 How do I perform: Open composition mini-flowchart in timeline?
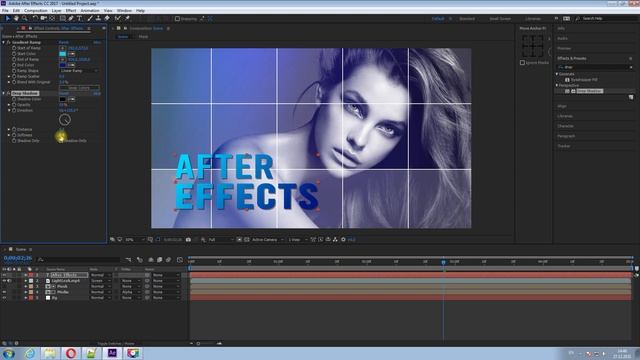click(x=128, y=260)
